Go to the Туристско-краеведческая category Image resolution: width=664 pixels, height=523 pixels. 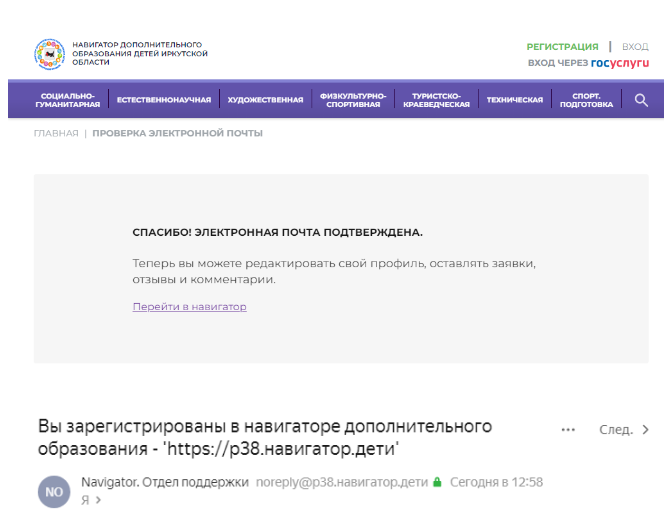click(x=436, y=100)
